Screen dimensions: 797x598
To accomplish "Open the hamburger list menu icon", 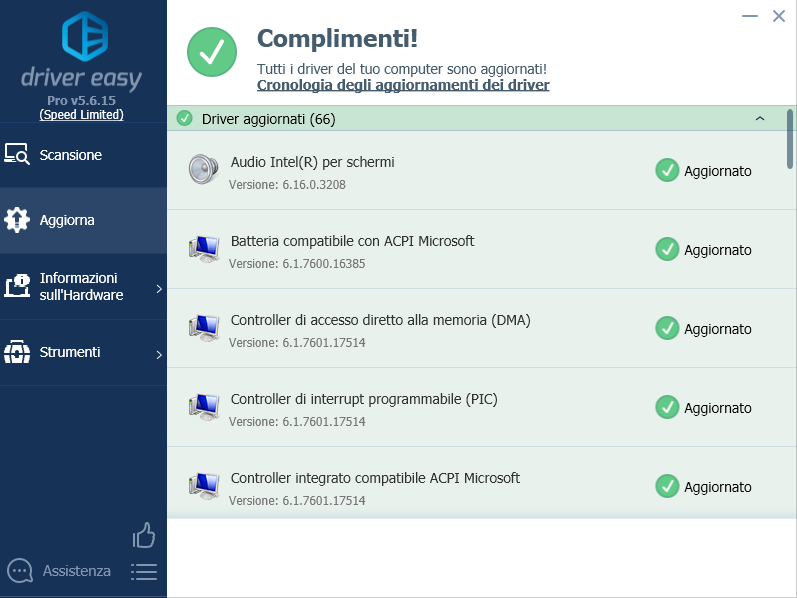I will tap(144, 572).
